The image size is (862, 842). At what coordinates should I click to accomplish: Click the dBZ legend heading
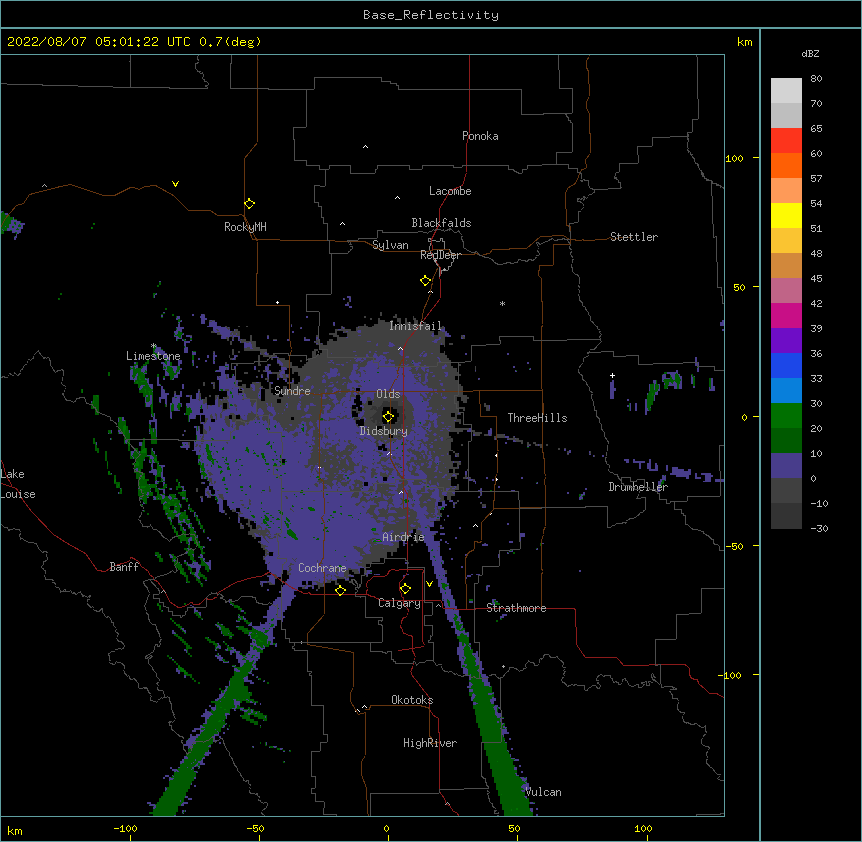tap(810, 53)
